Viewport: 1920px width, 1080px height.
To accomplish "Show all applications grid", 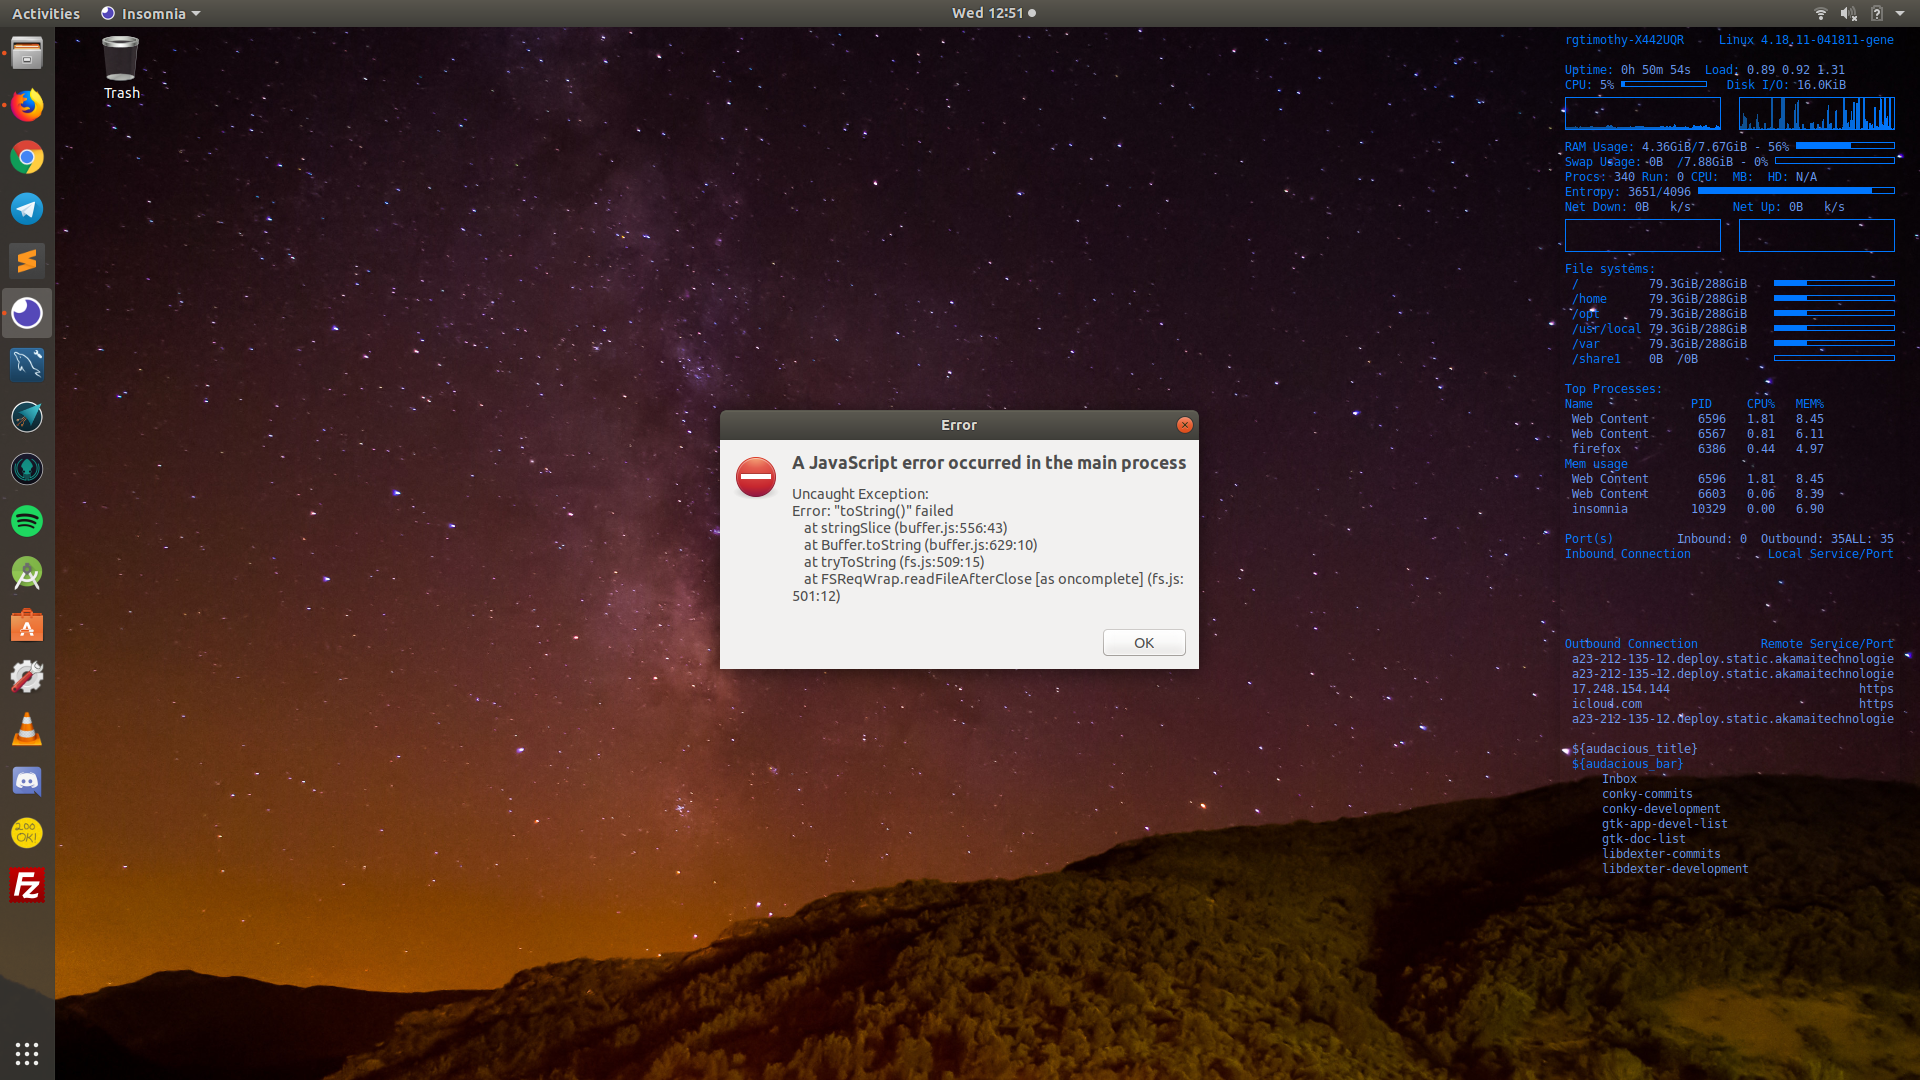I will pos(27,1053).
